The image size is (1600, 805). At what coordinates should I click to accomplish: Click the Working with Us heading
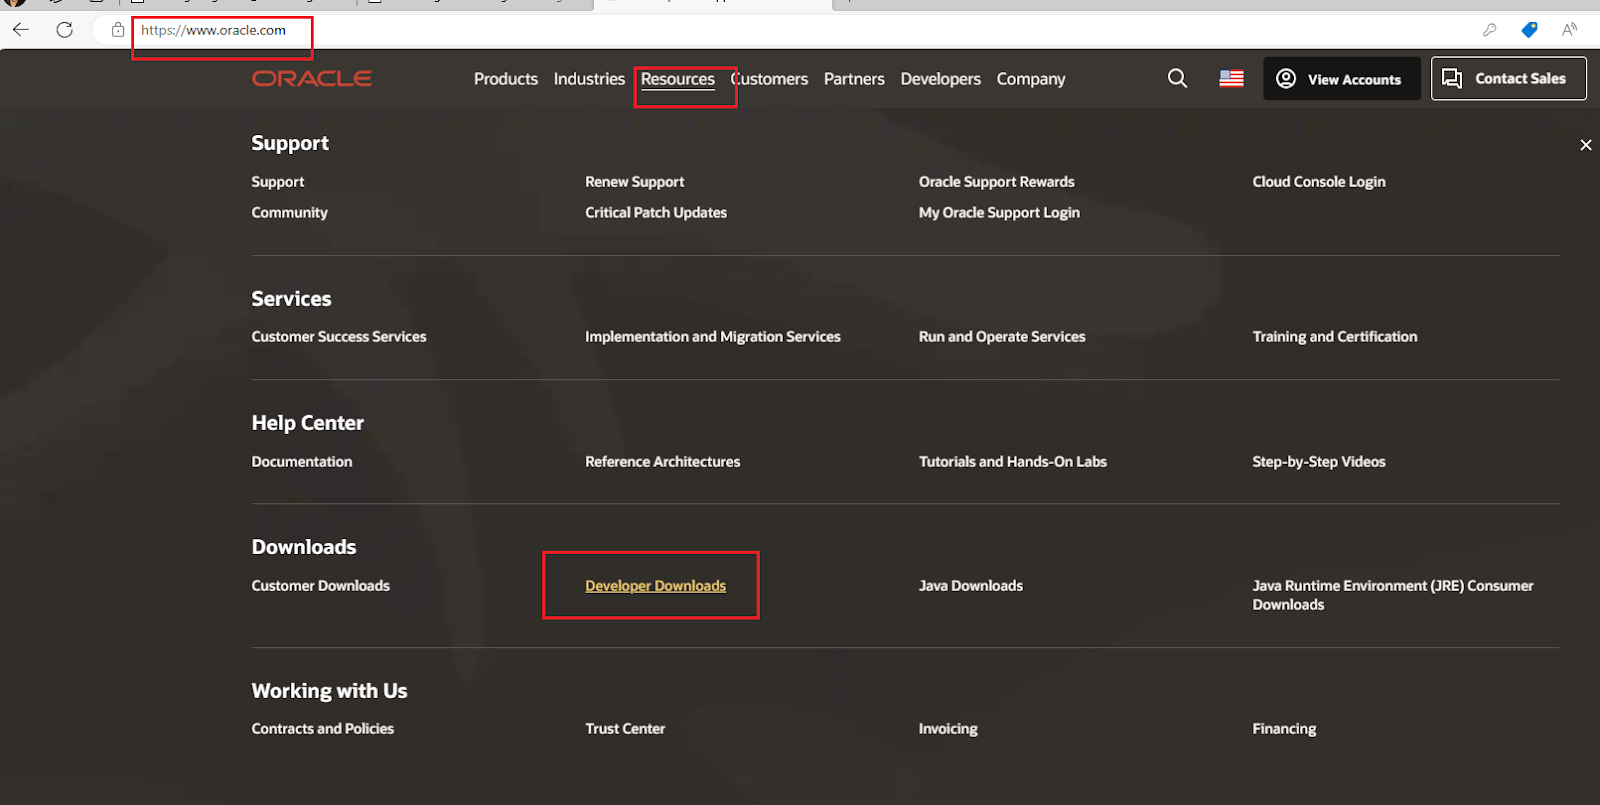click(x=330, y=691)
